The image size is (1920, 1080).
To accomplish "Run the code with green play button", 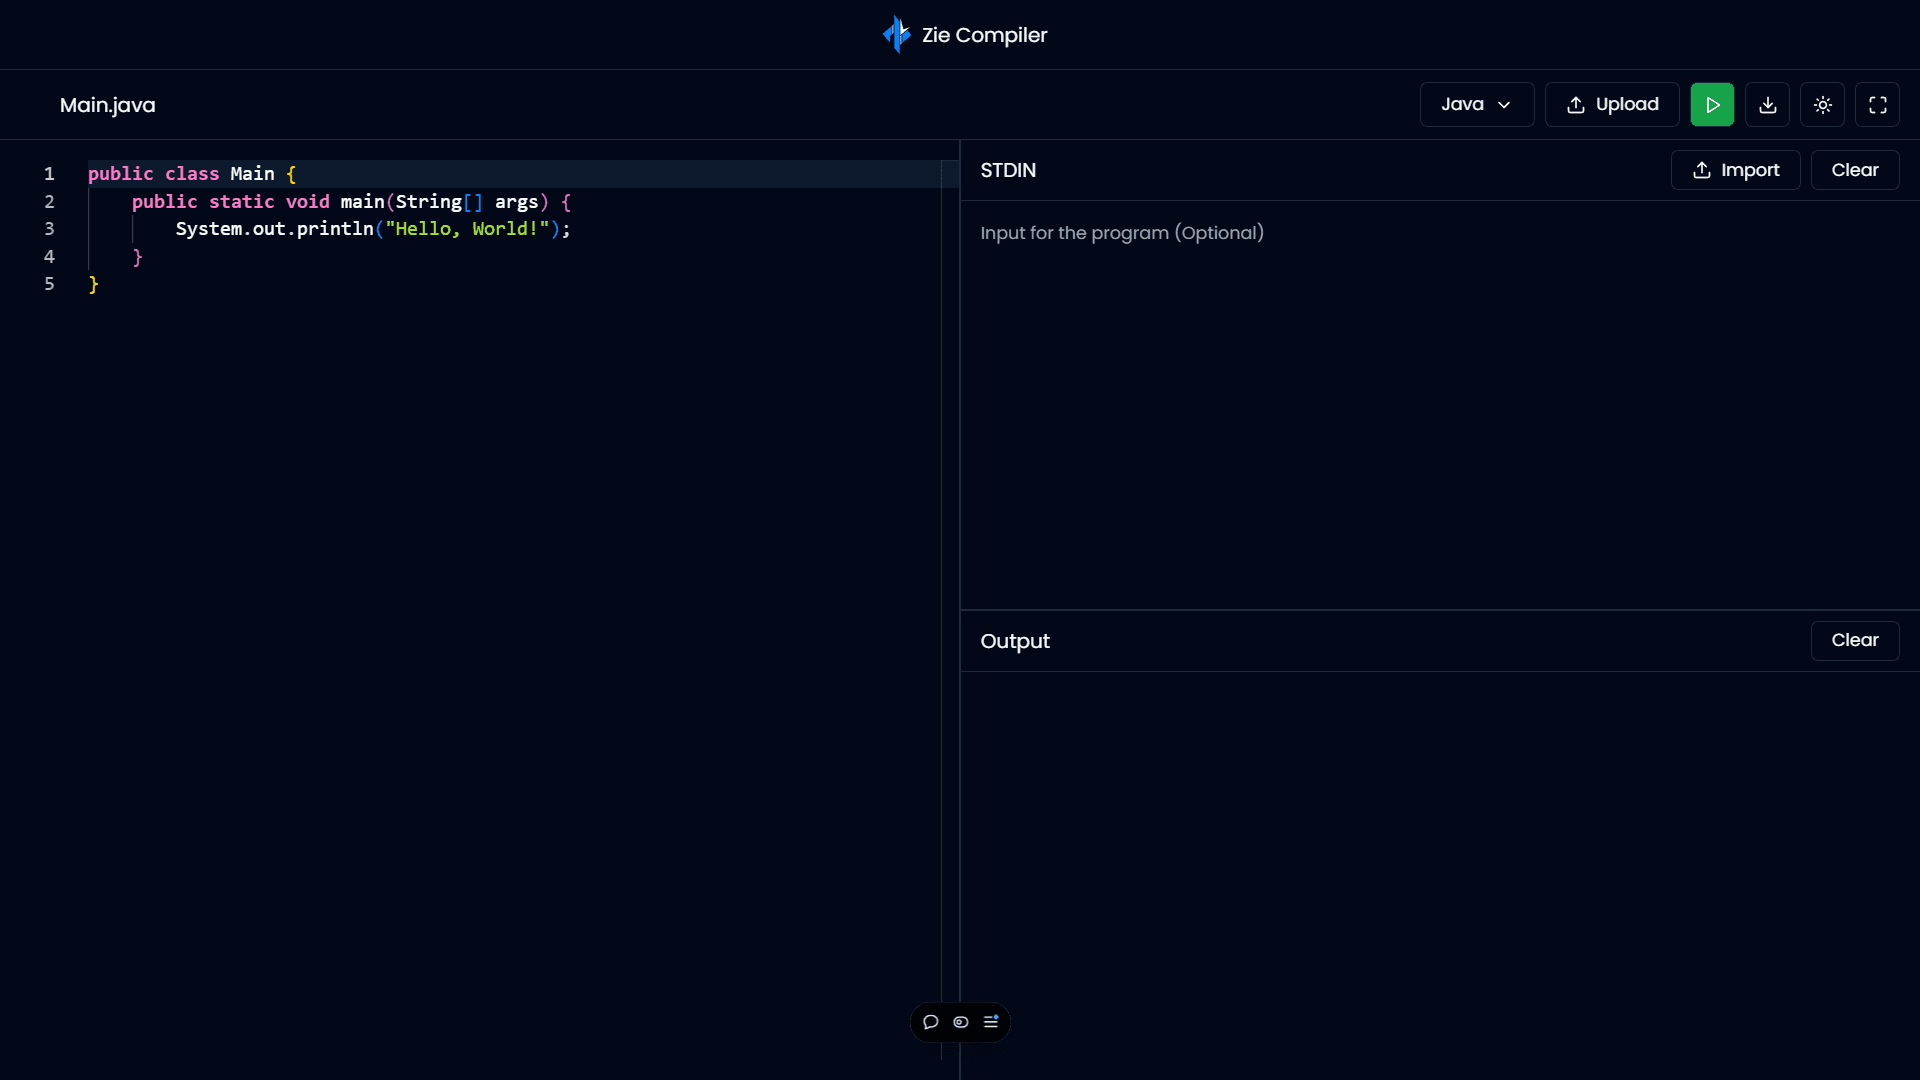I will click(1712, 105).
